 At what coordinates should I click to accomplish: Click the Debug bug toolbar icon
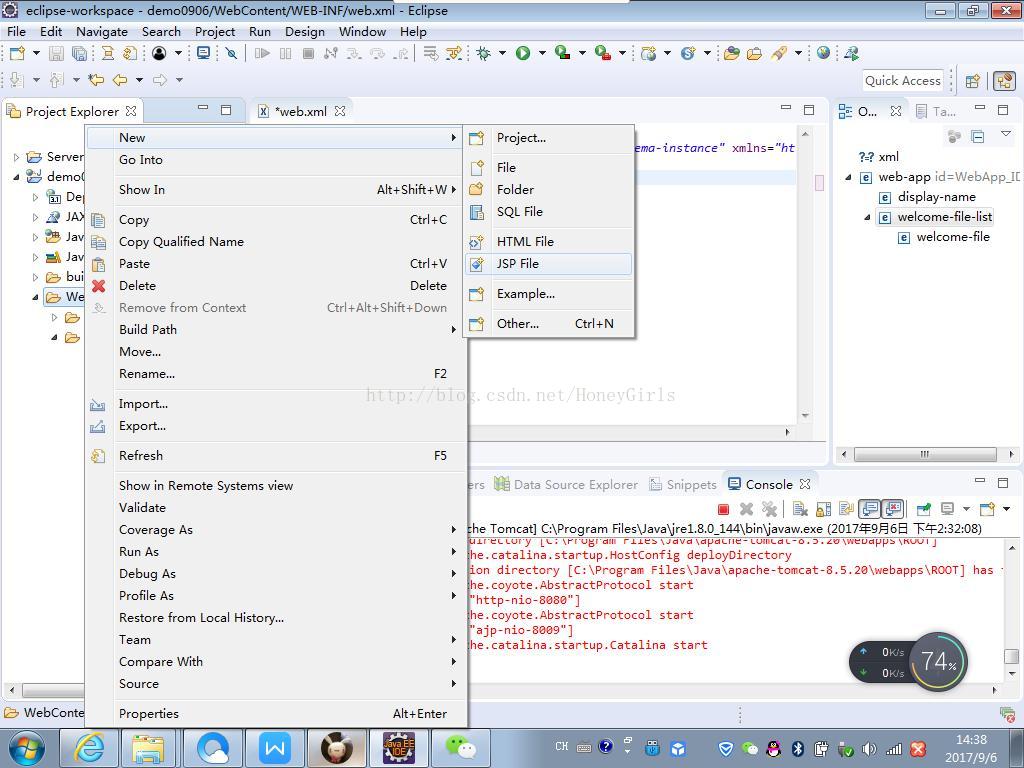(484, 53)
